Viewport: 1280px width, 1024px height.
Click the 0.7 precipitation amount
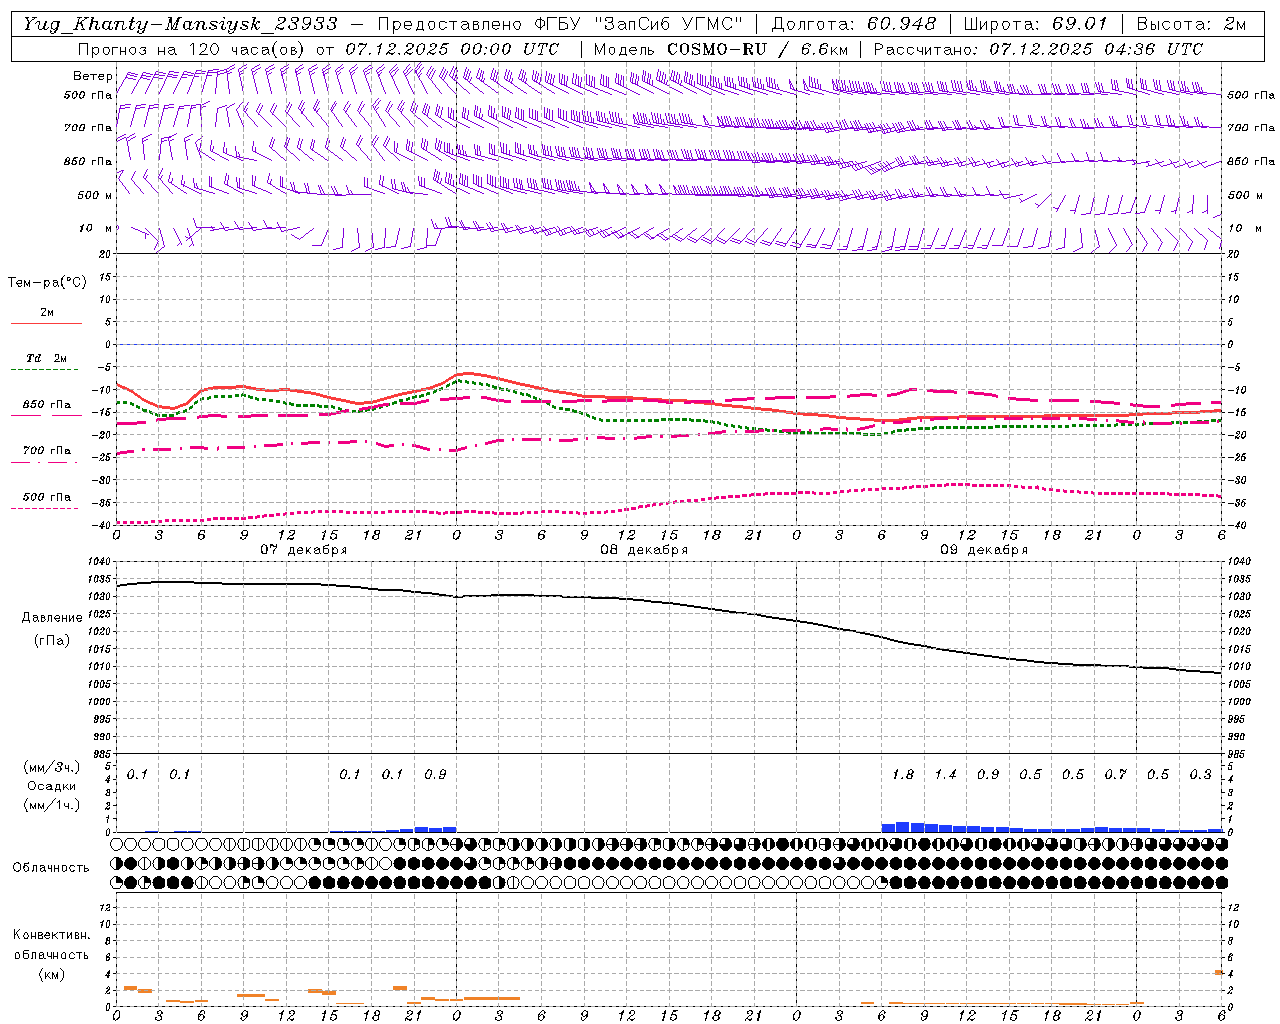click(x=1115, y=774)
